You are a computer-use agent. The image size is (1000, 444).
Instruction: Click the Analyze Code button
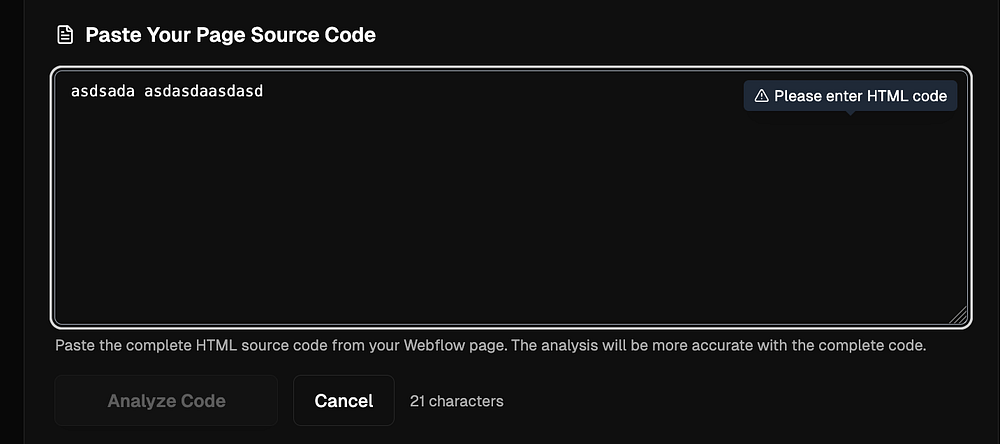(x=166, y=401)
